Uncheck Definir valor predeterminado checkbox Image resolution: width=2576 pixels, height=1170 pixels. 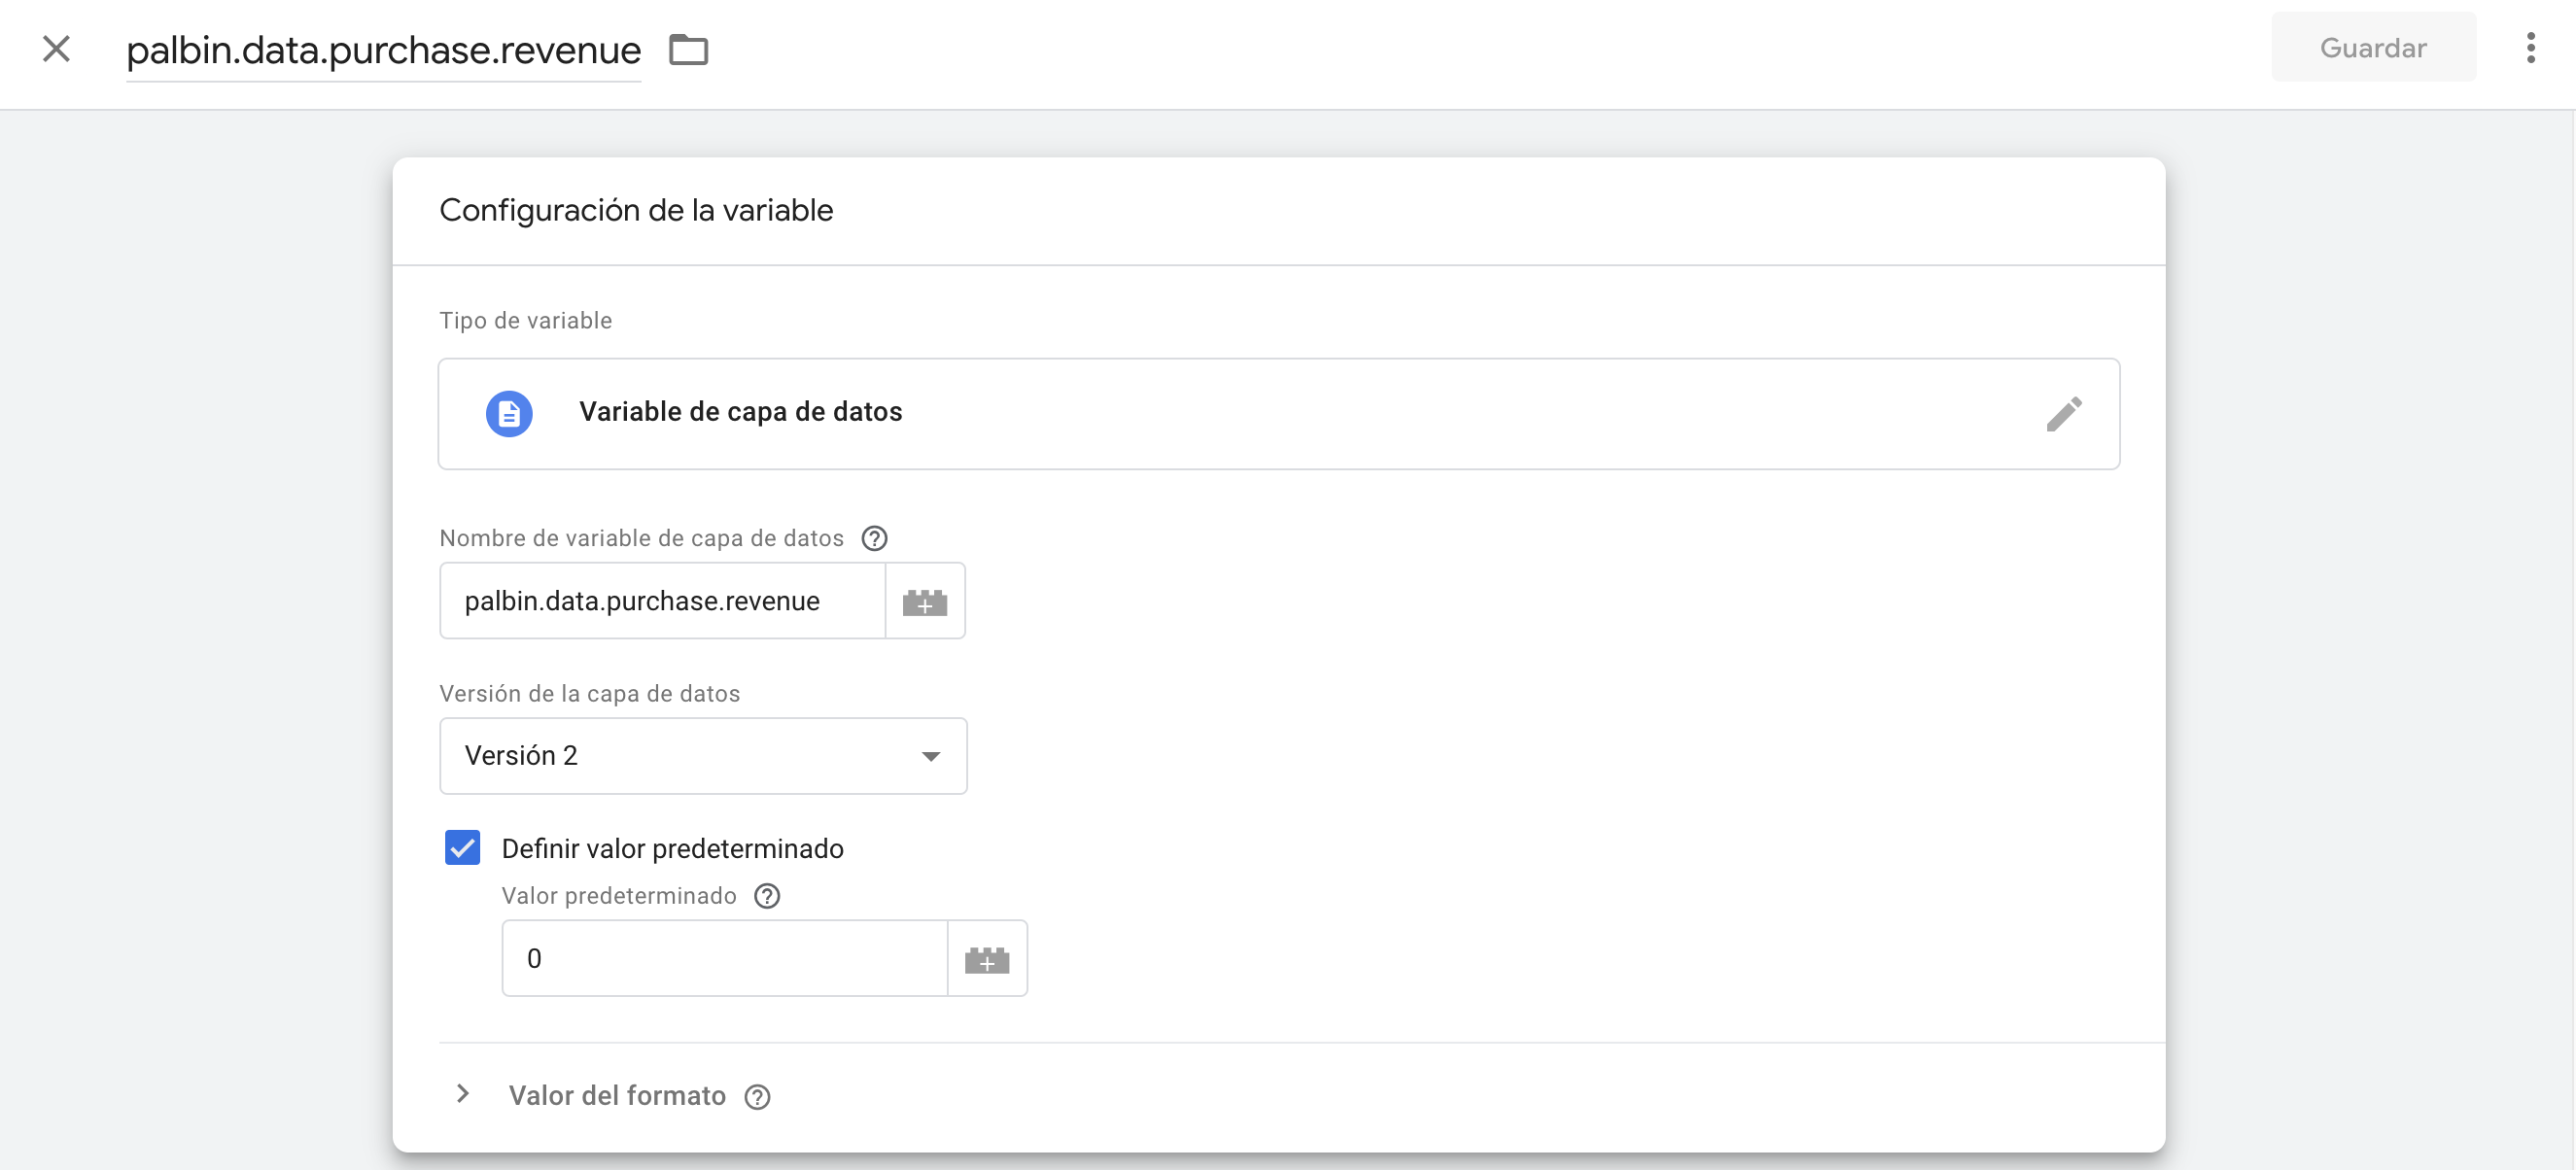[462, 848]
